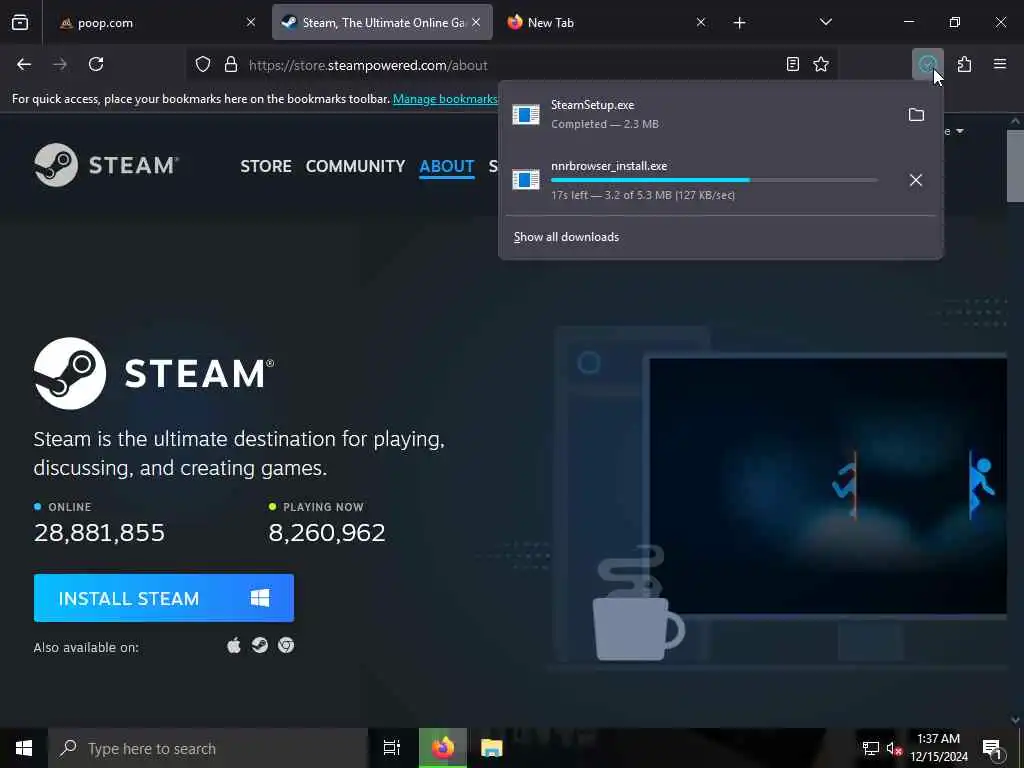1024x768 pixels.
Task: Open the tracking protection shield icon
Action: pyautogui.click(x=203, y=65)
